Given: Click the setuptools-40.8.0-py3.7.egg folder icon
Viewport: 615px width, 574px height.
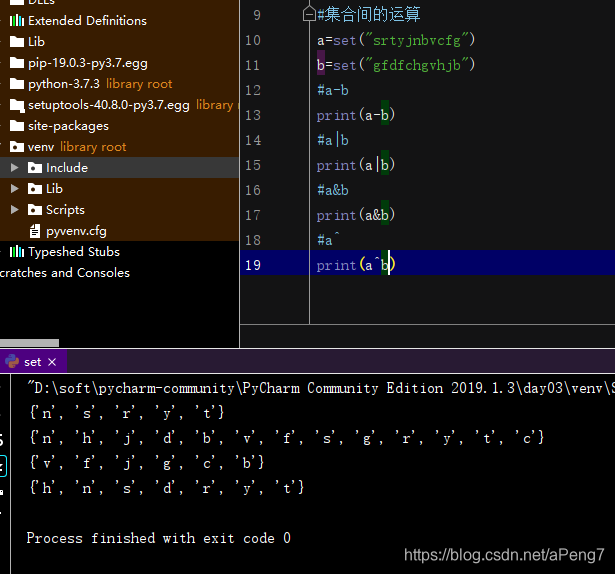Looking at the screenshot, I should (x=17, y=105).
